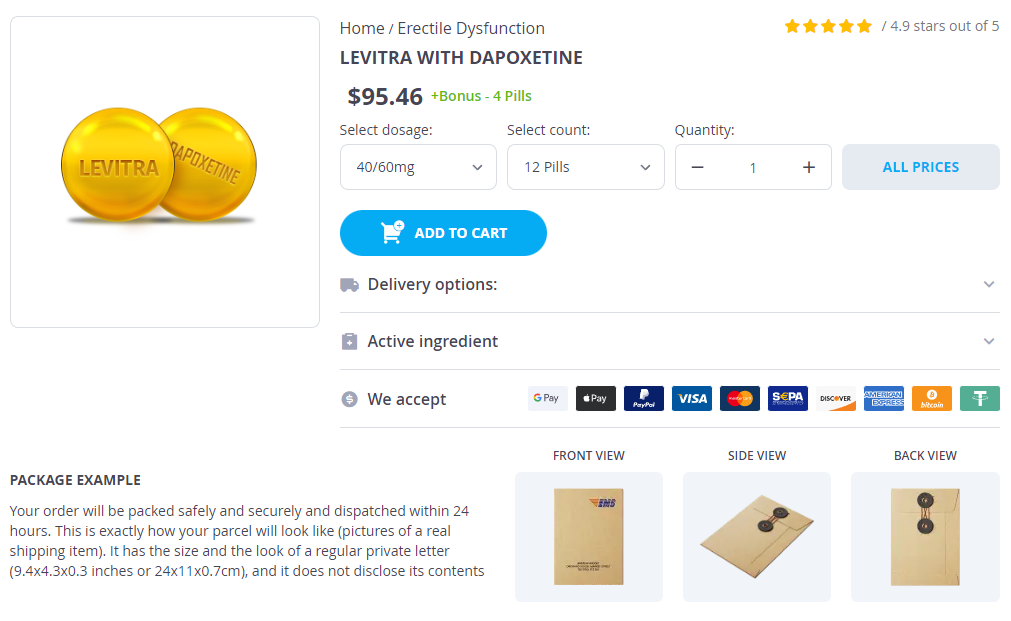Screen dimensions: 1011x621
Task: Click the Discover card icon
Action: tap(836, 398)
